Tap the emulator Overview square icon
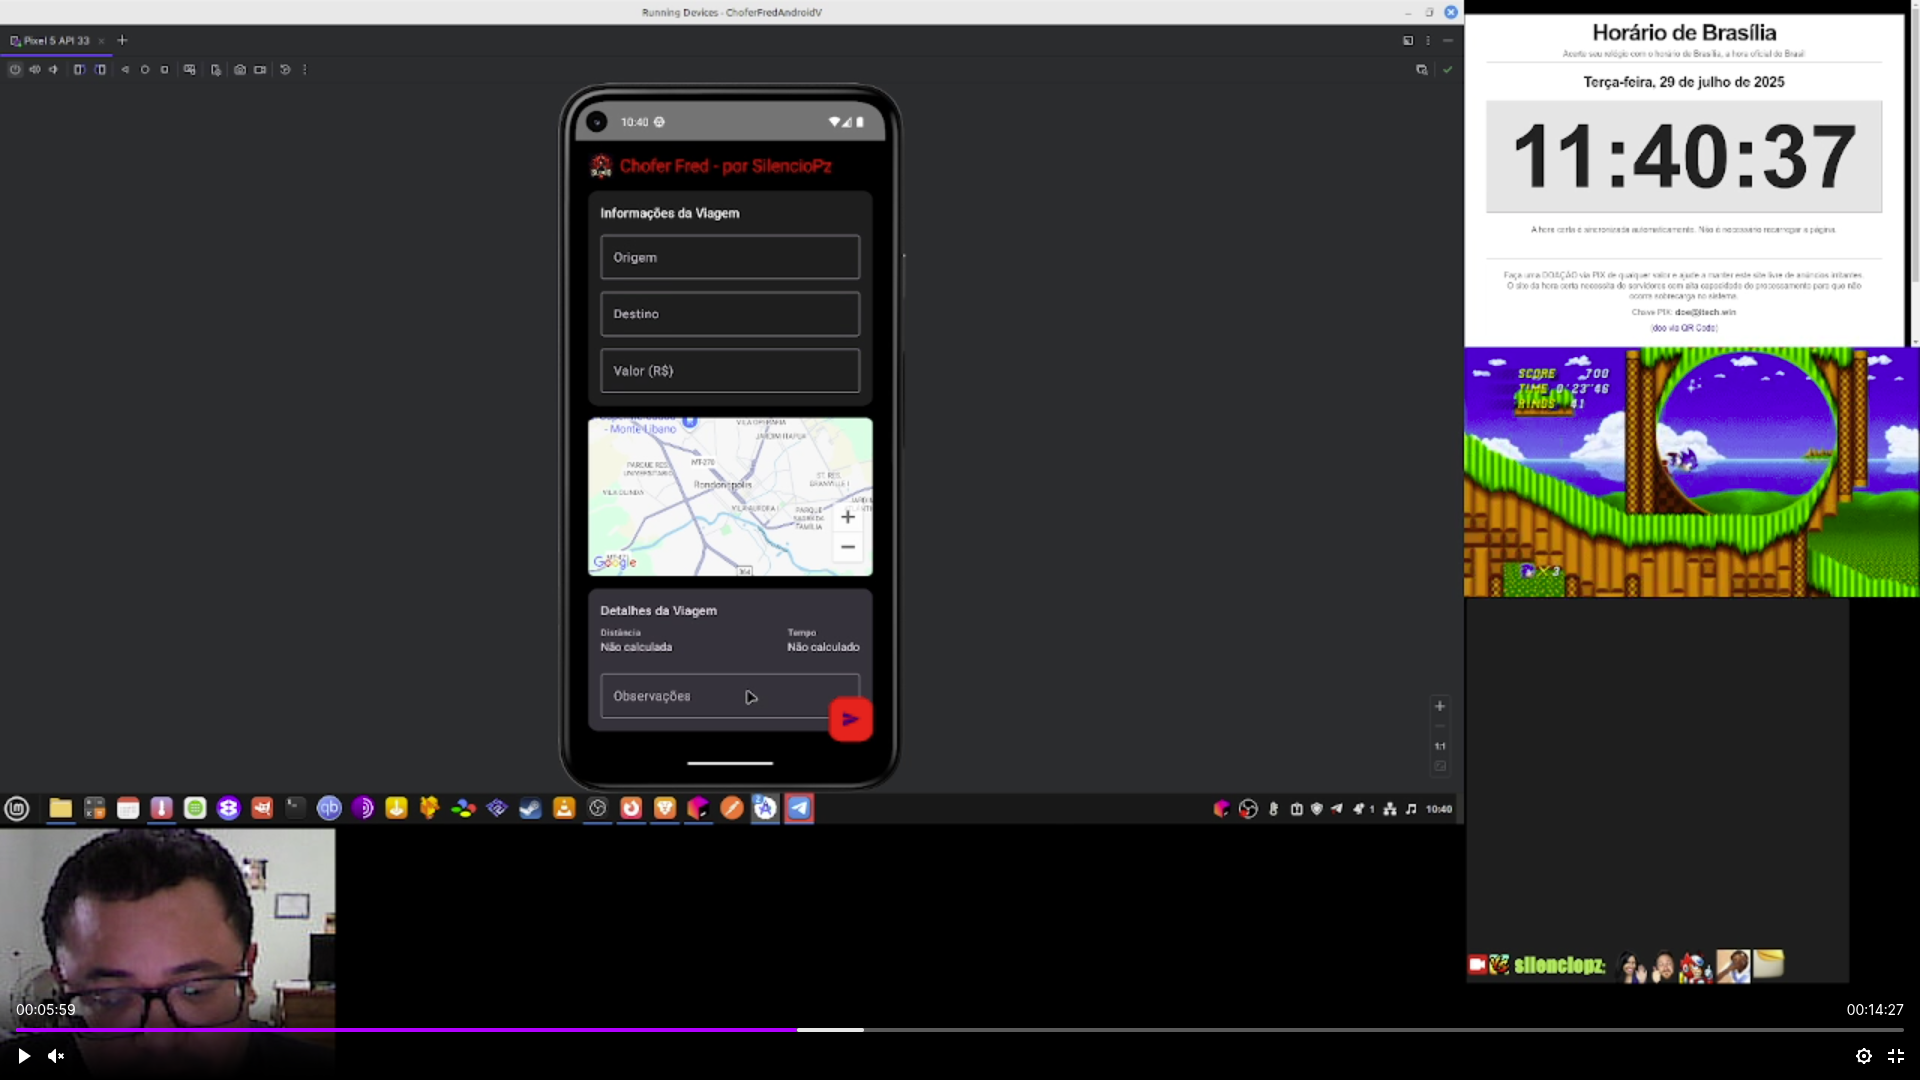 click(165, 70)
